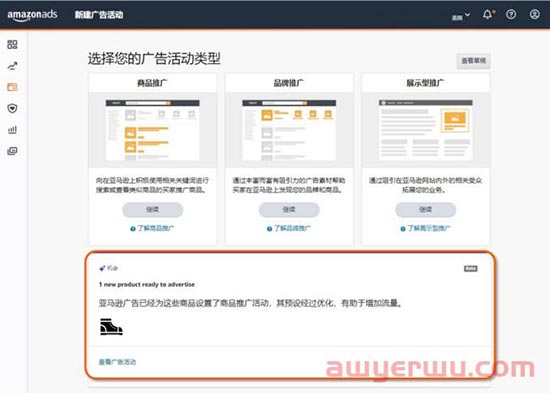Click the boot product thumbnail
Image resolution: width=550 pixels, height=393 pixels.
coord(111,327)
